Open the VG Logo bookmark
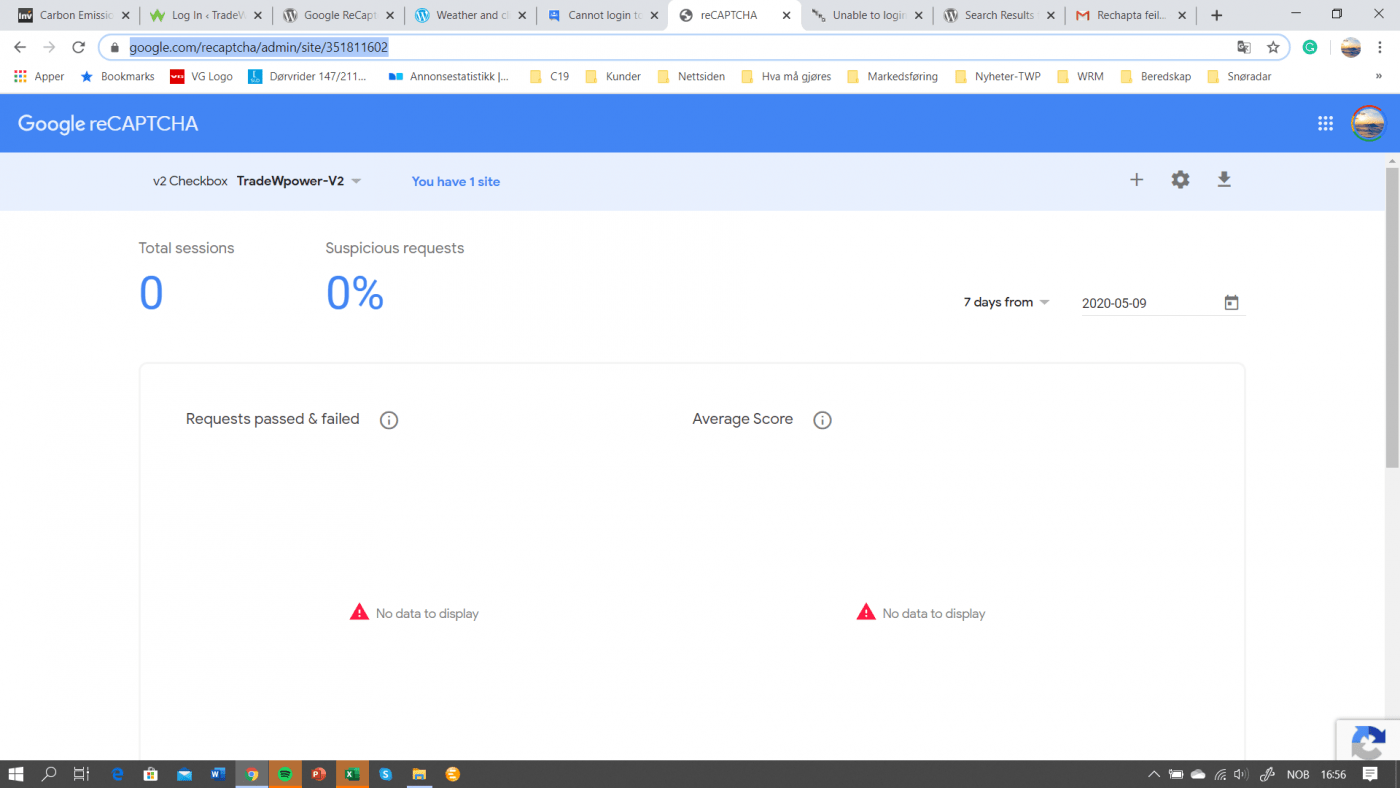This screenshot has height=788, width=1400. click(x=201, y=76)
